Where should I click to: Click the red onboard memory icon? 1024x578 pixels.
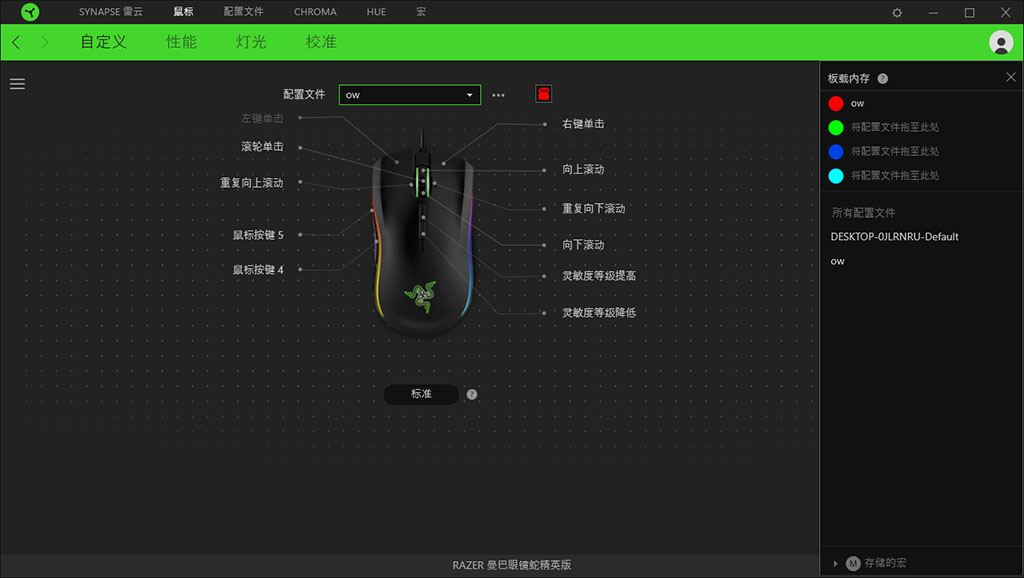click(543, 94)
